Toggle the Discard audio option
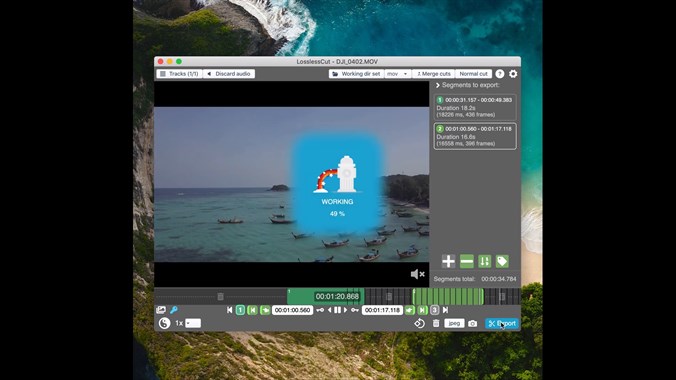This screenshot has height=380, width=676. (x=228, y=74)
